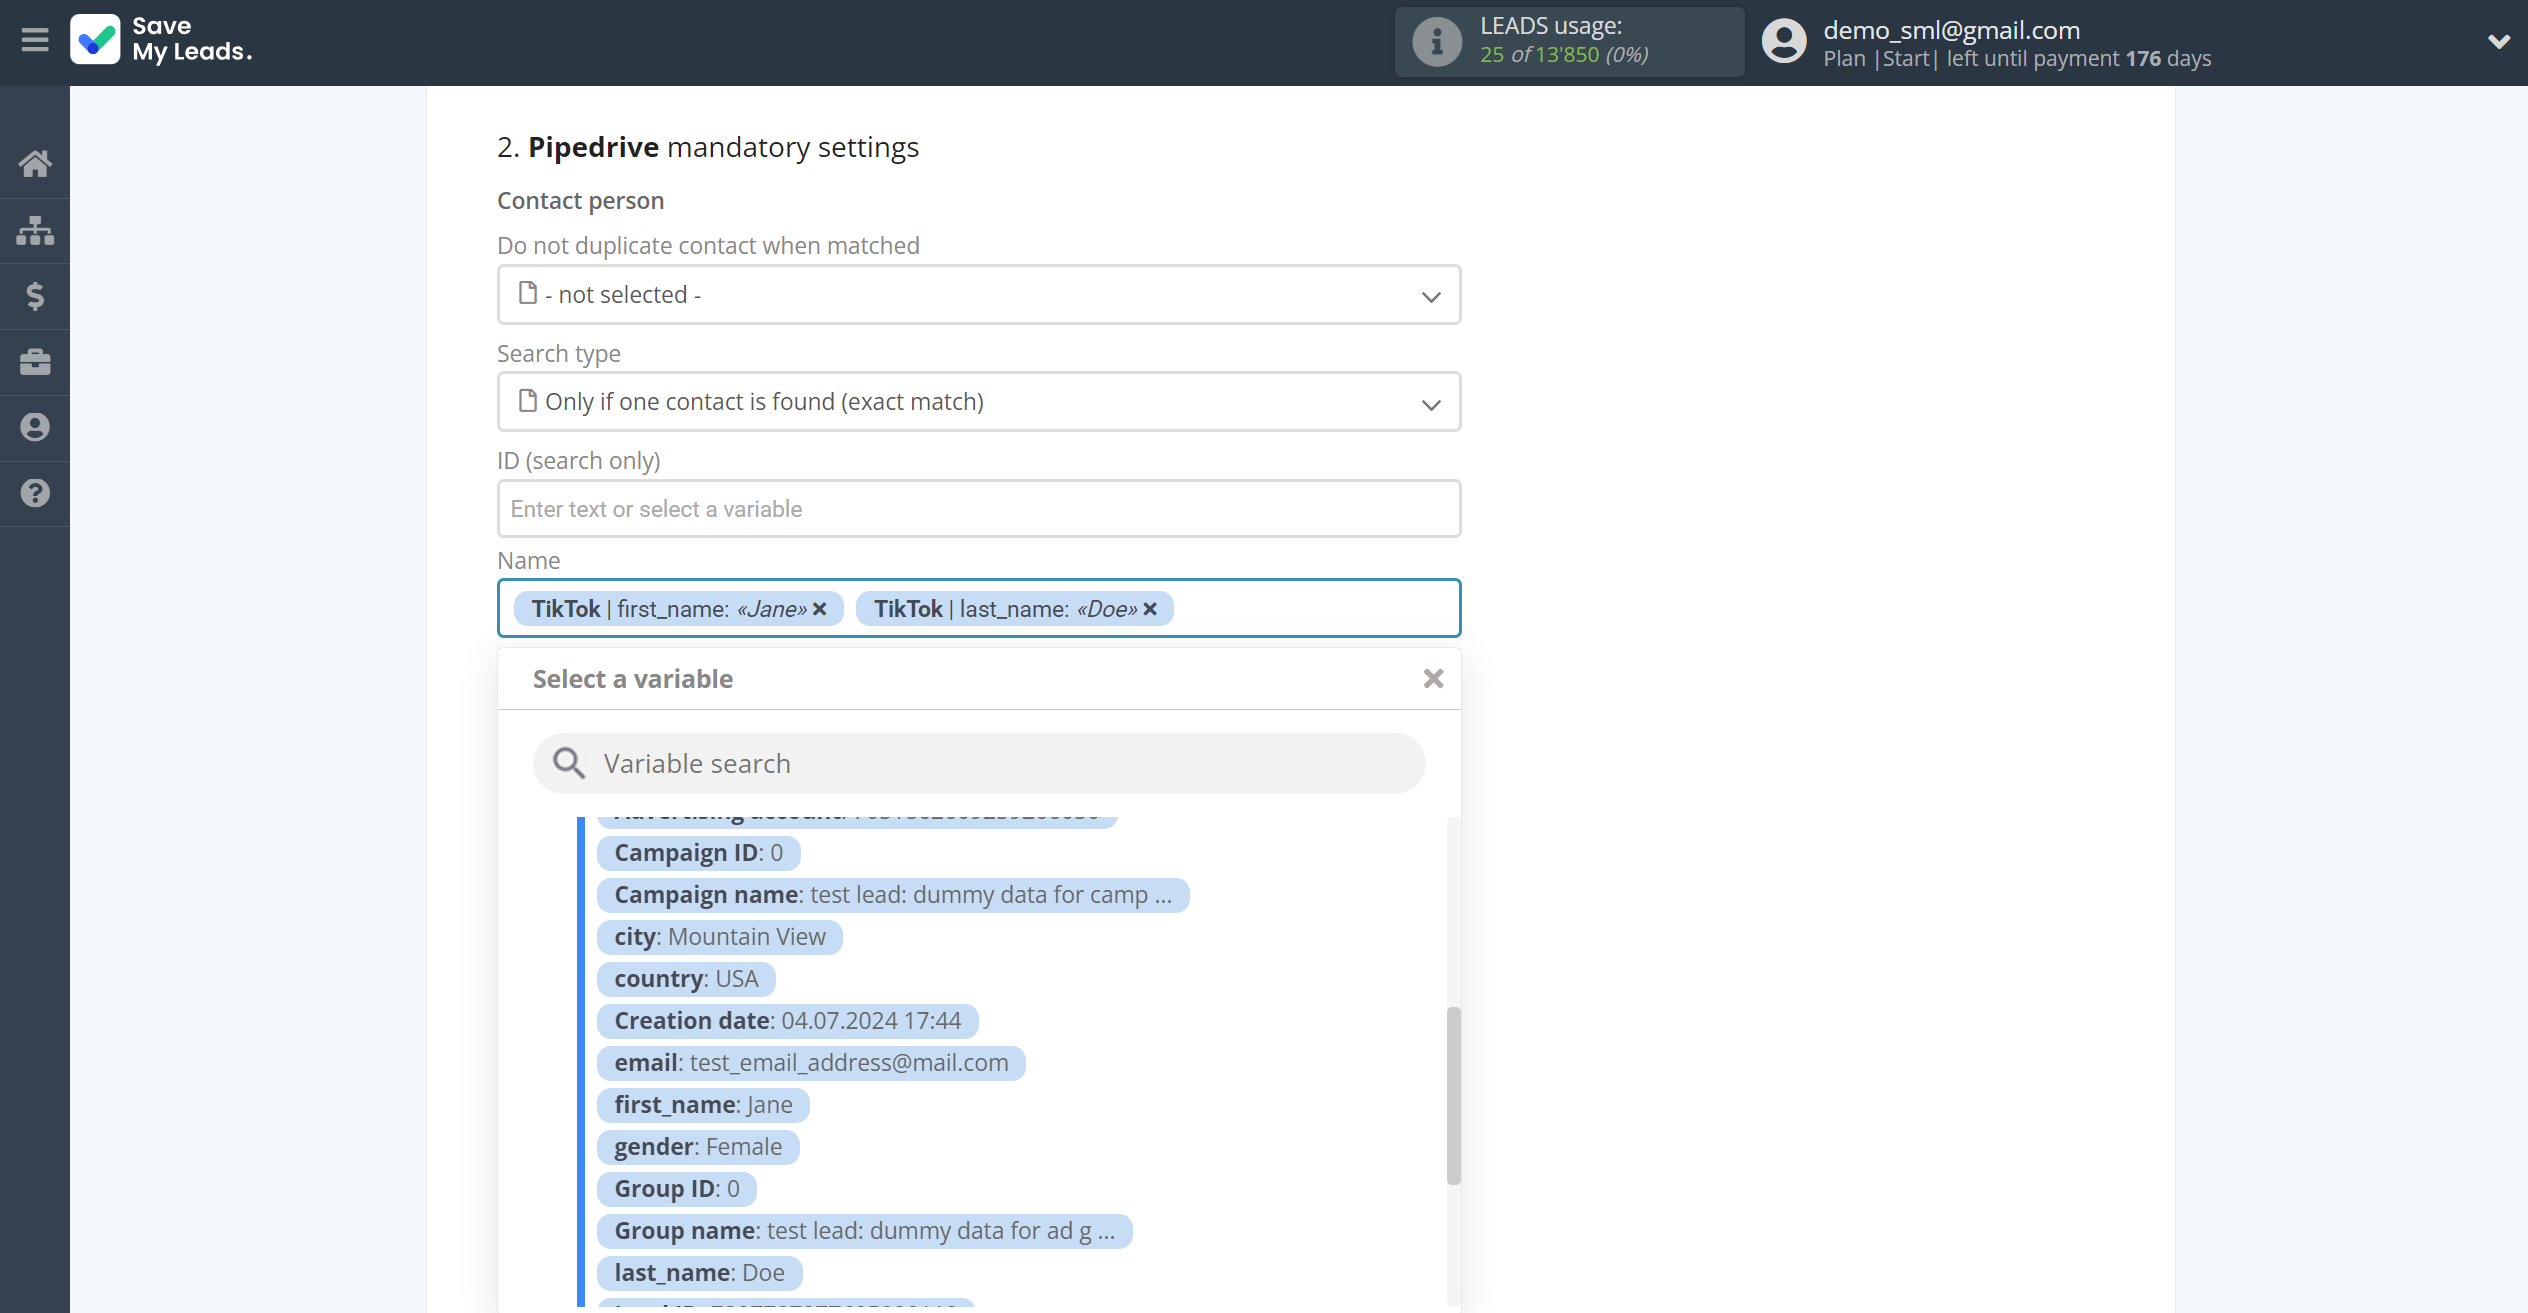The width and height of the screenshot is (2528, 1313).
Task: Close the variable selector panel
Action: click(1433, 679)
